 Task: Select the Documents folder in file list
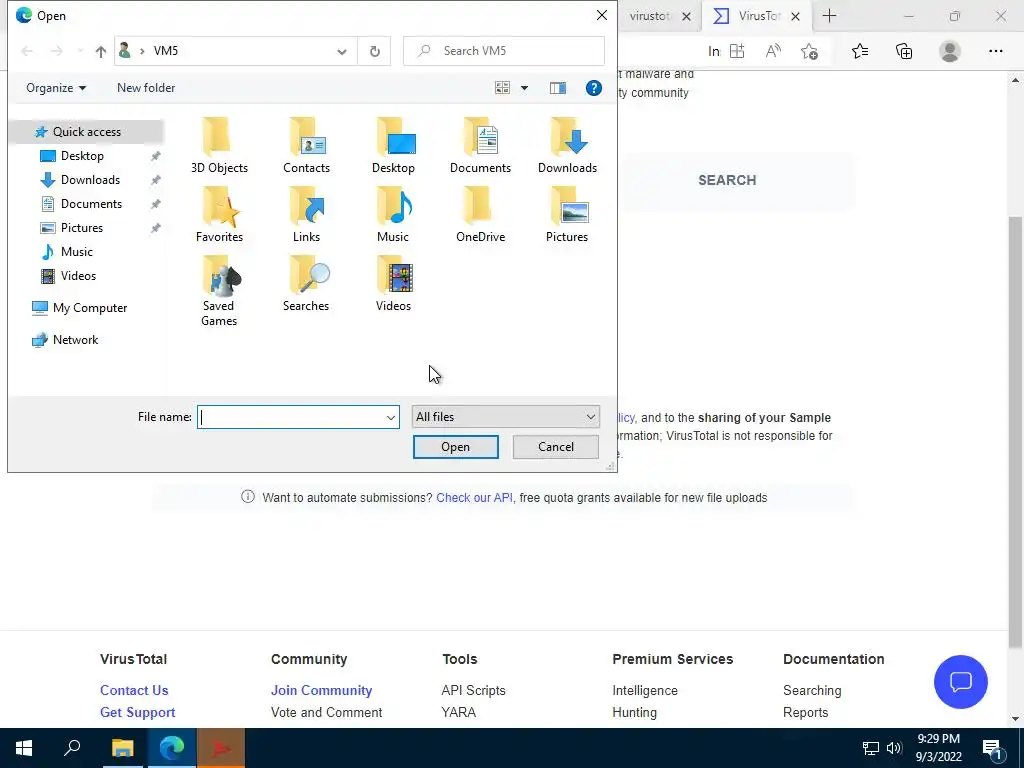point(480,146)
